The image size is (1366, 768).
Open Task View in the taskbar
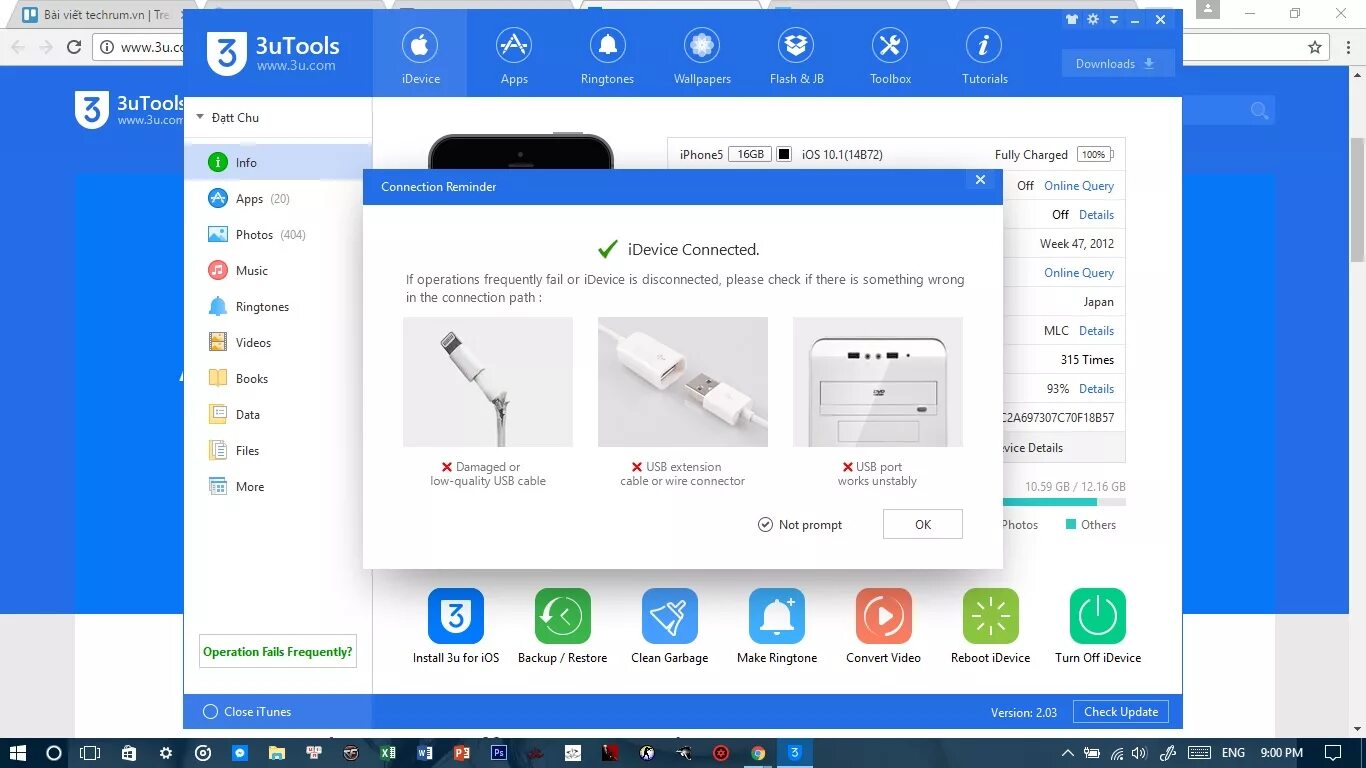90,753
